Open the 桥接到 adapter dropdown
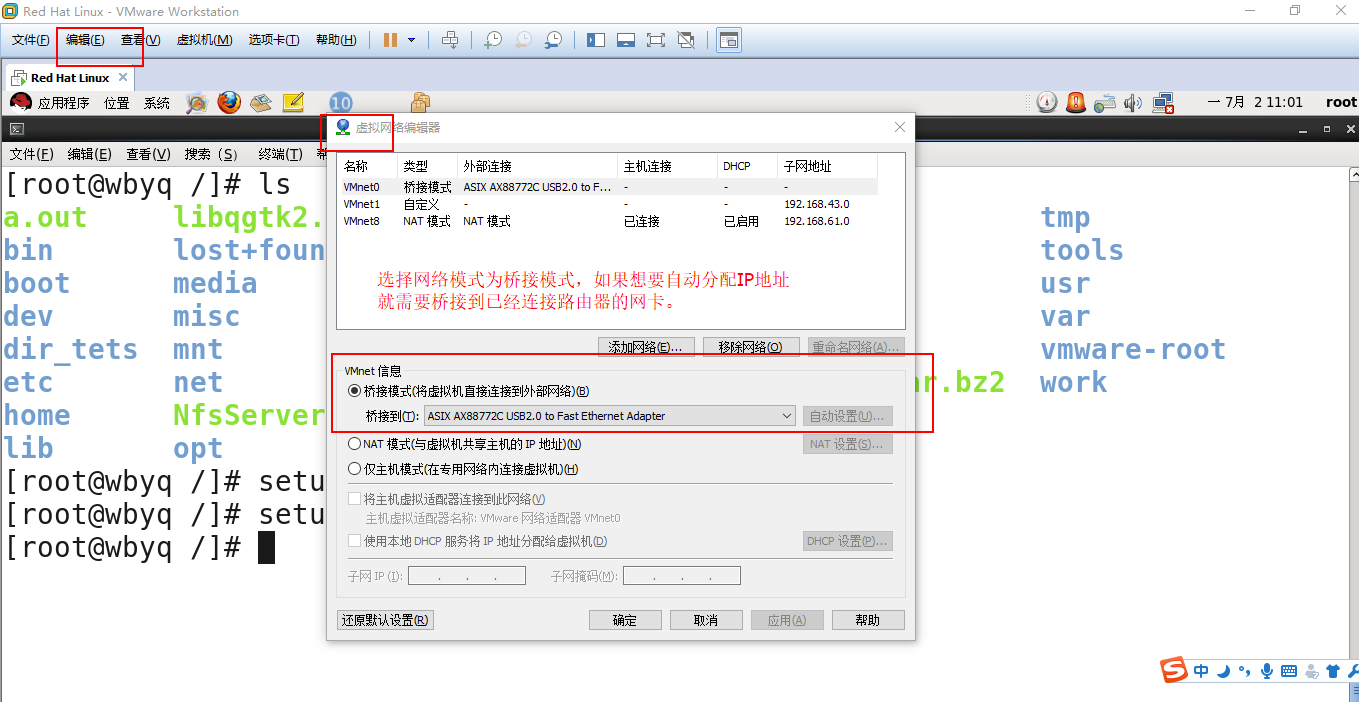The width and height of the screenshot is (1359, 702). tap(609, 416)
